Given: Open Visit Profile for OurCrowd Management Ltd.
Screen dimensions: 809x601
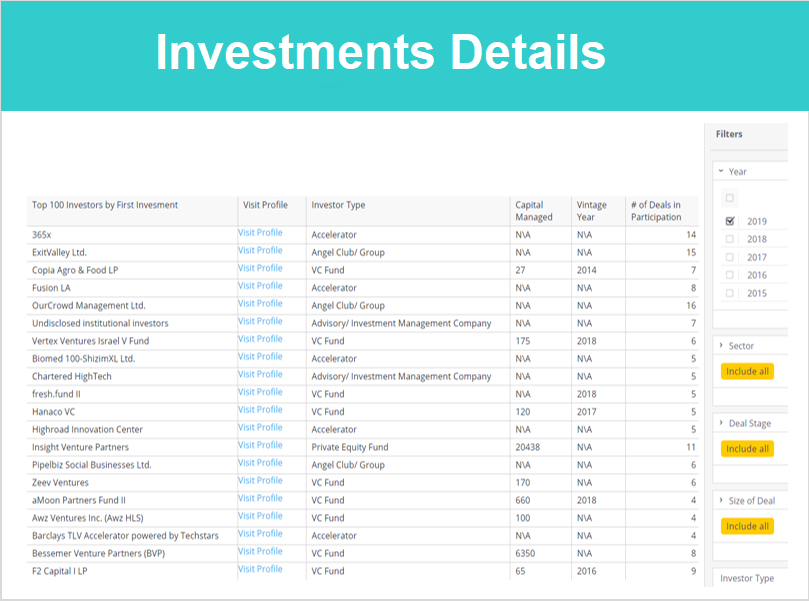Looking at the screenshot, I should click(x=260, y=303).
